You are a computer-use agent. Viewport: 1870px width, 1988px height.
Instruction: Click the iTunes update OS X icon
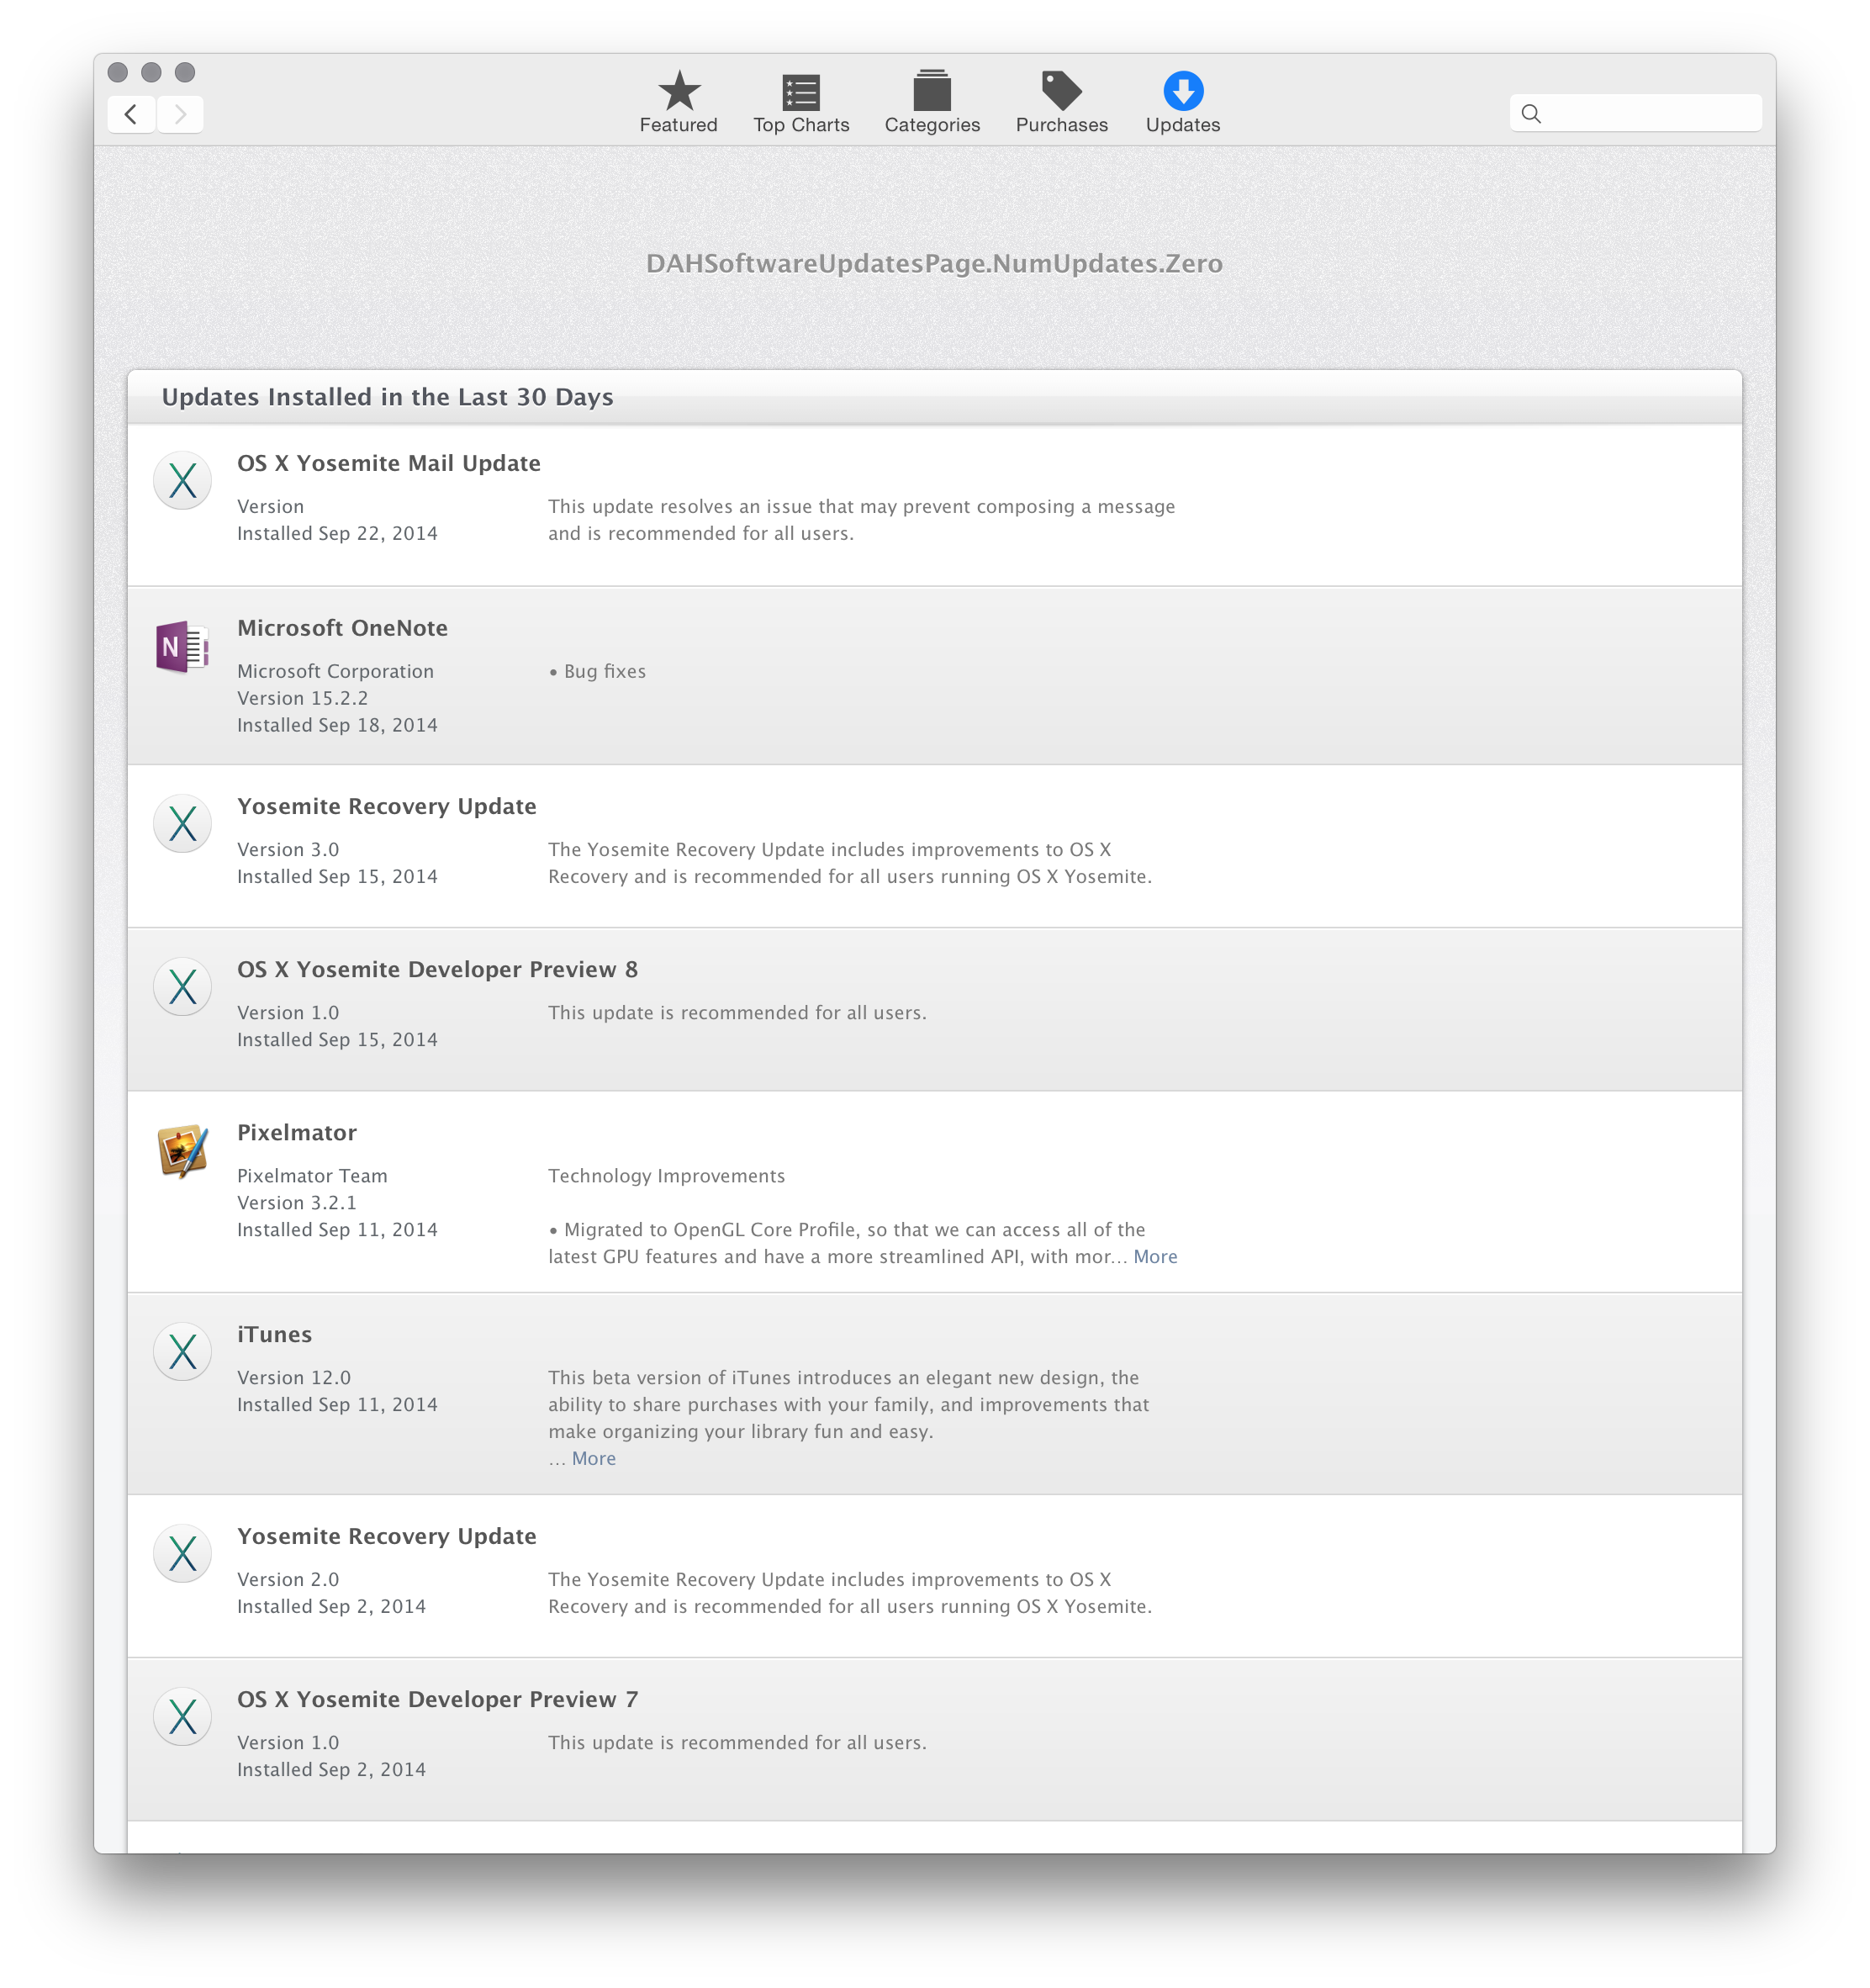click(182, 1352)
